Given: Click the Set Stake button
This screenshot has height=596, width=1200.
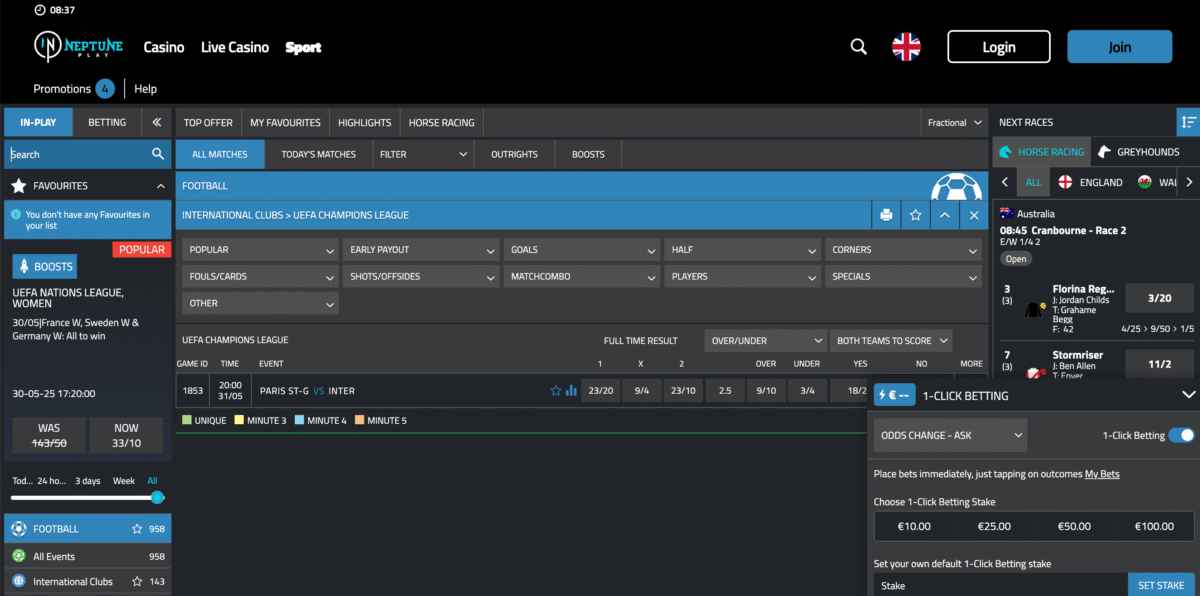Looking at the screenshot, I should [x=1161, y=586].
